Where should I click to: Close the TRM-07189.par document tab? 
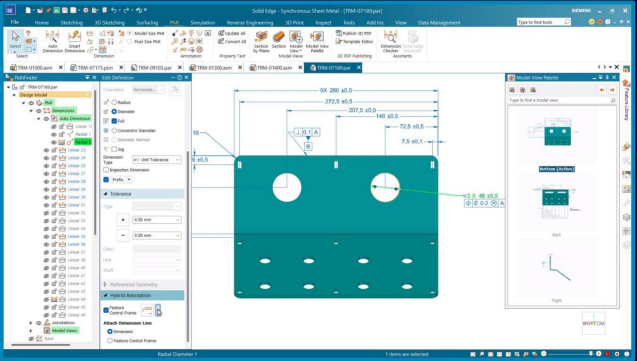[x=359, y=68]
